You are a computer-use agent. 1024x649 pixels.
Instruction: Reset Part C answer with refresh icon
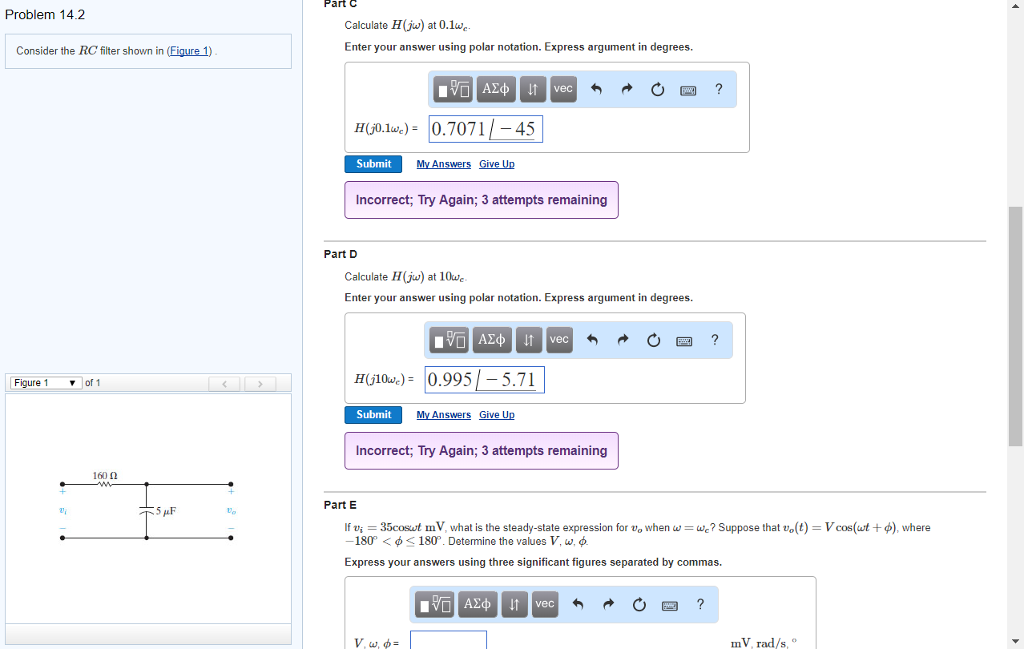coord(658,89)
